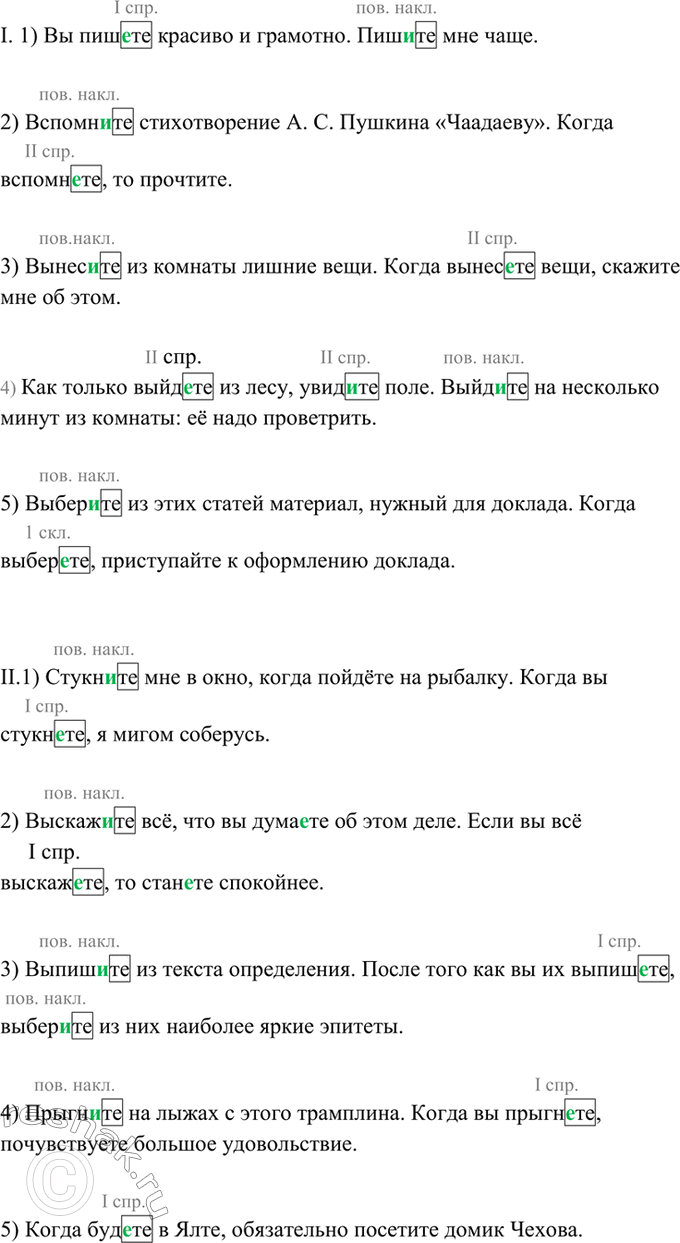Viewport: 680px width, 1243px height.
Task: Click the word "прочтите"
Action: 187,180
